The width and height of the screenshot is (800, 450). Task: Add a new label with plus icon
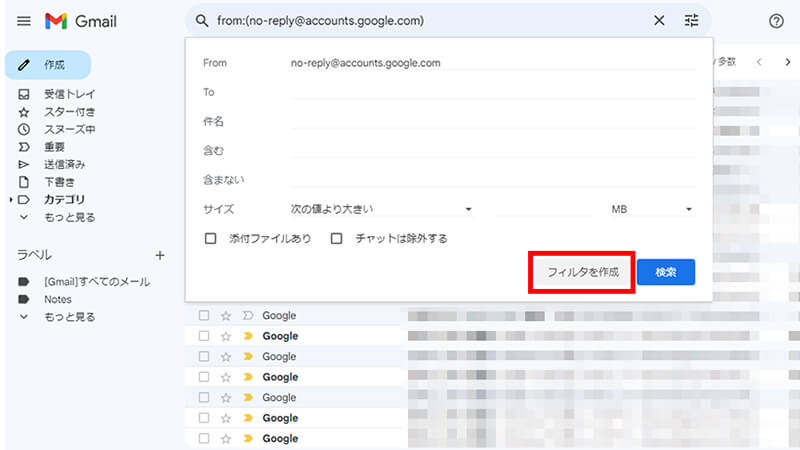159,255
